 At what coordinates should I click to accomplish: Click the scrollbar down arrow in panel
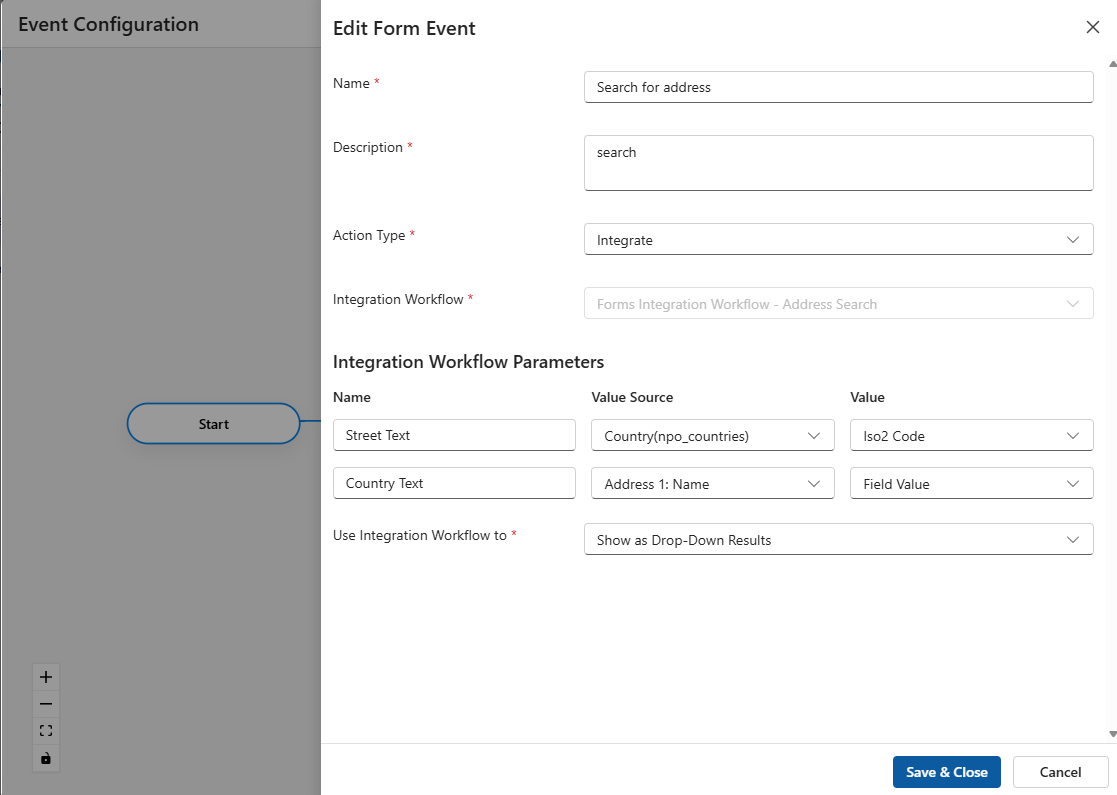pyautogui.click(x=1112, y=734)
